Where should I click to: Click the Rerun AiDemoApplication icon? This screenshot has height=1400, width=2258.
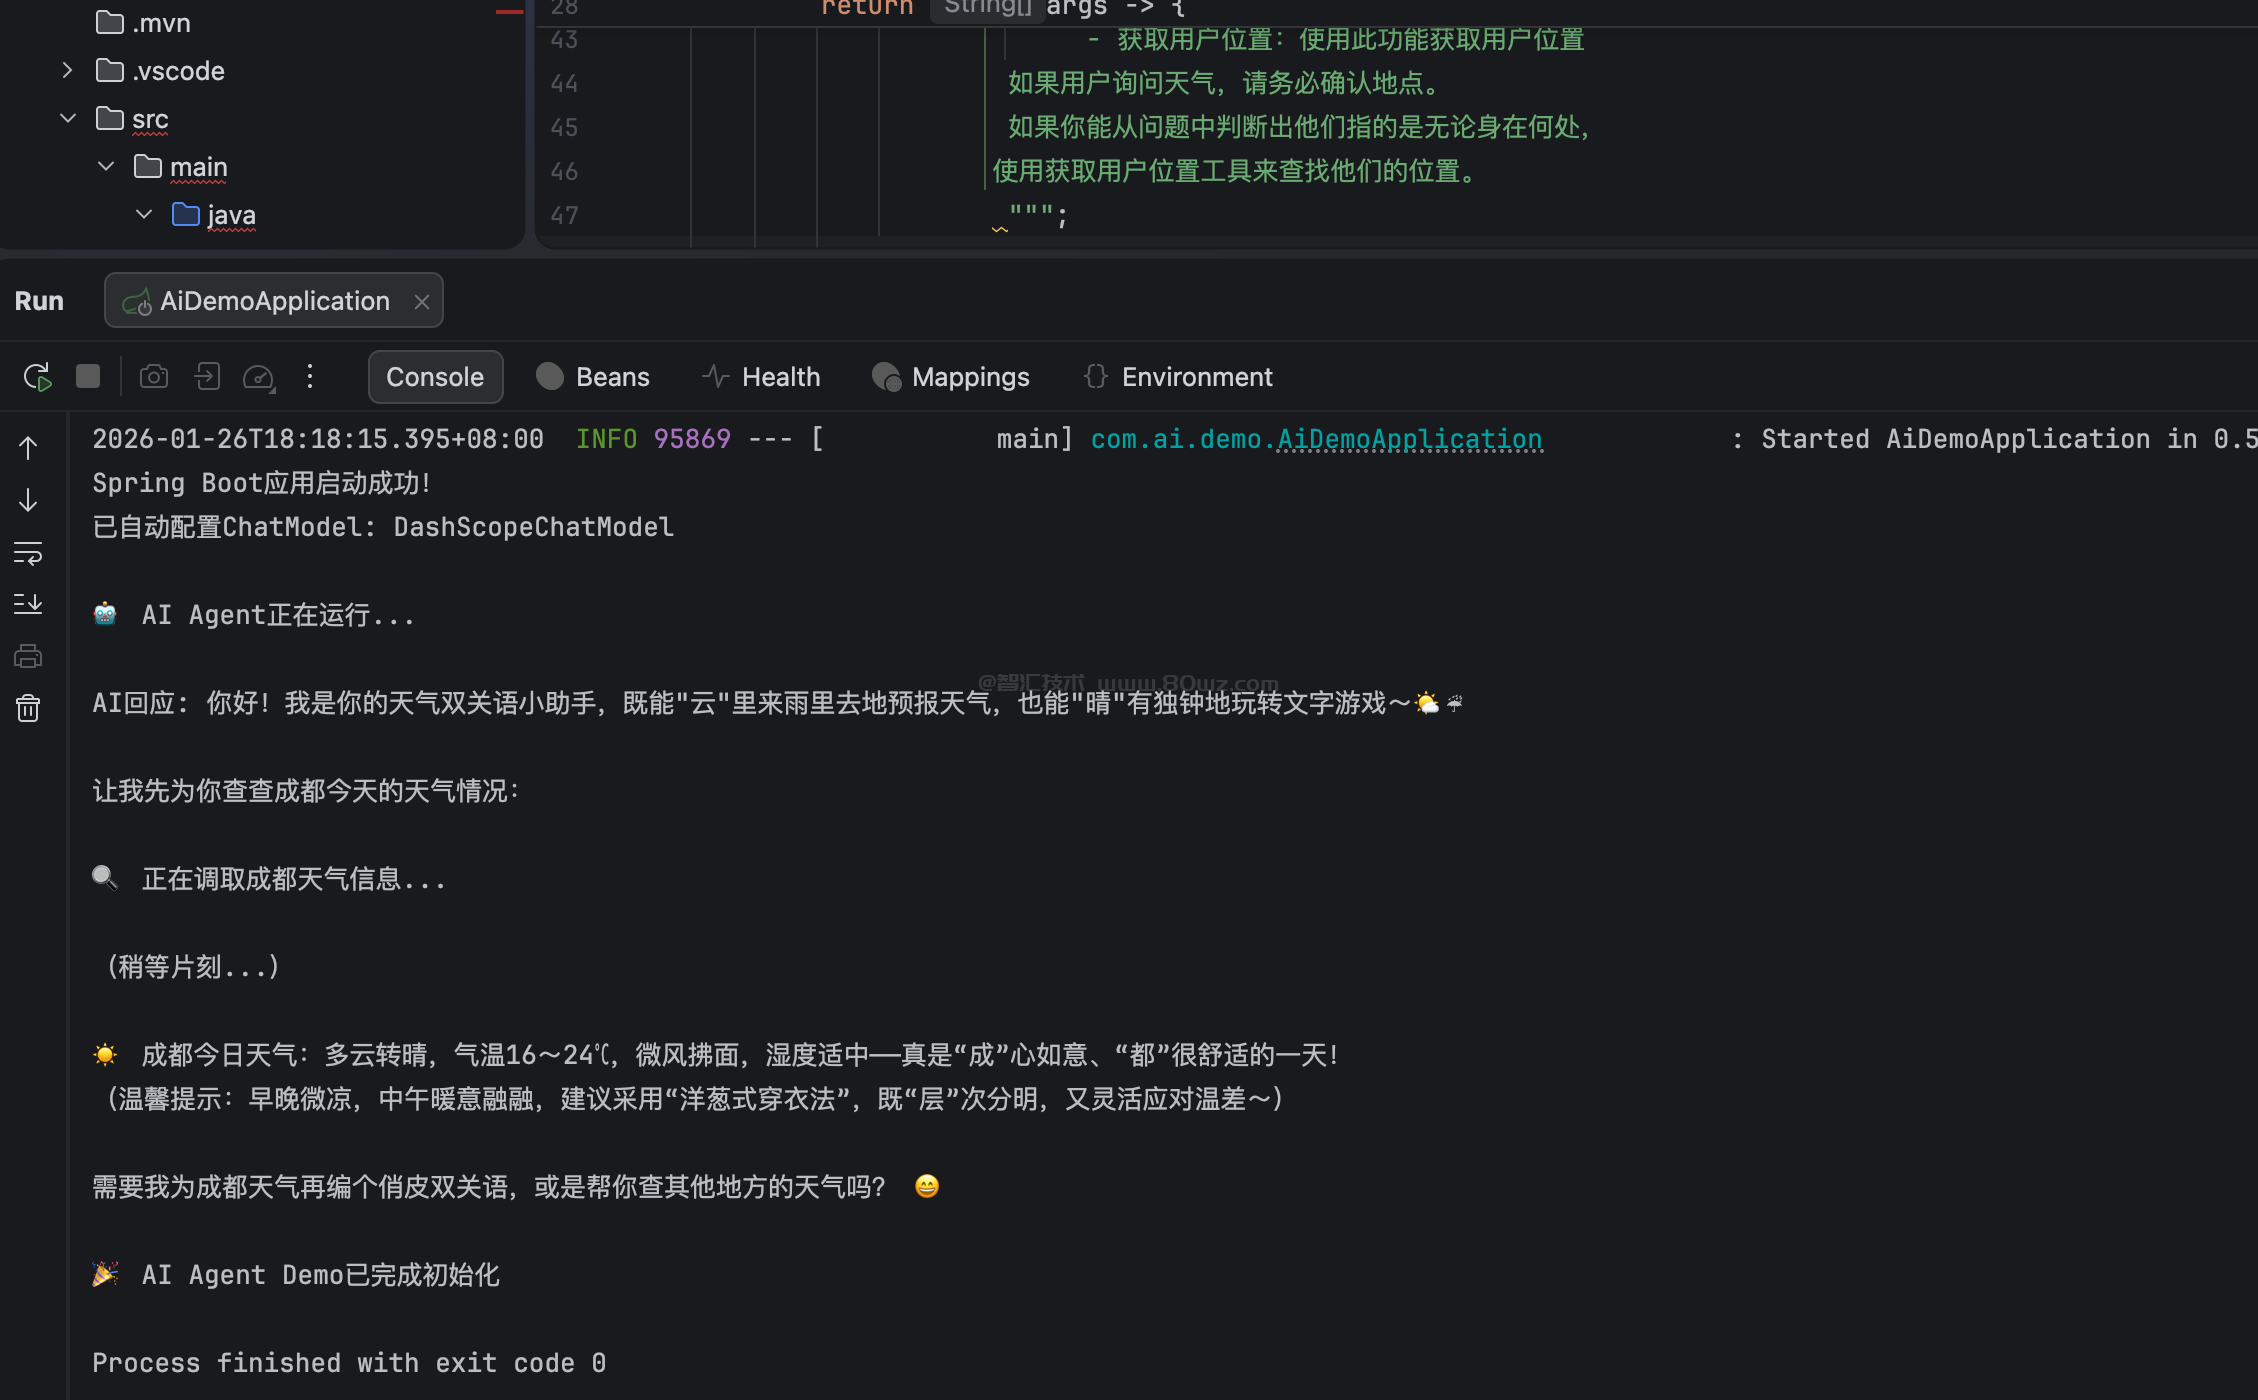(37, 377)
